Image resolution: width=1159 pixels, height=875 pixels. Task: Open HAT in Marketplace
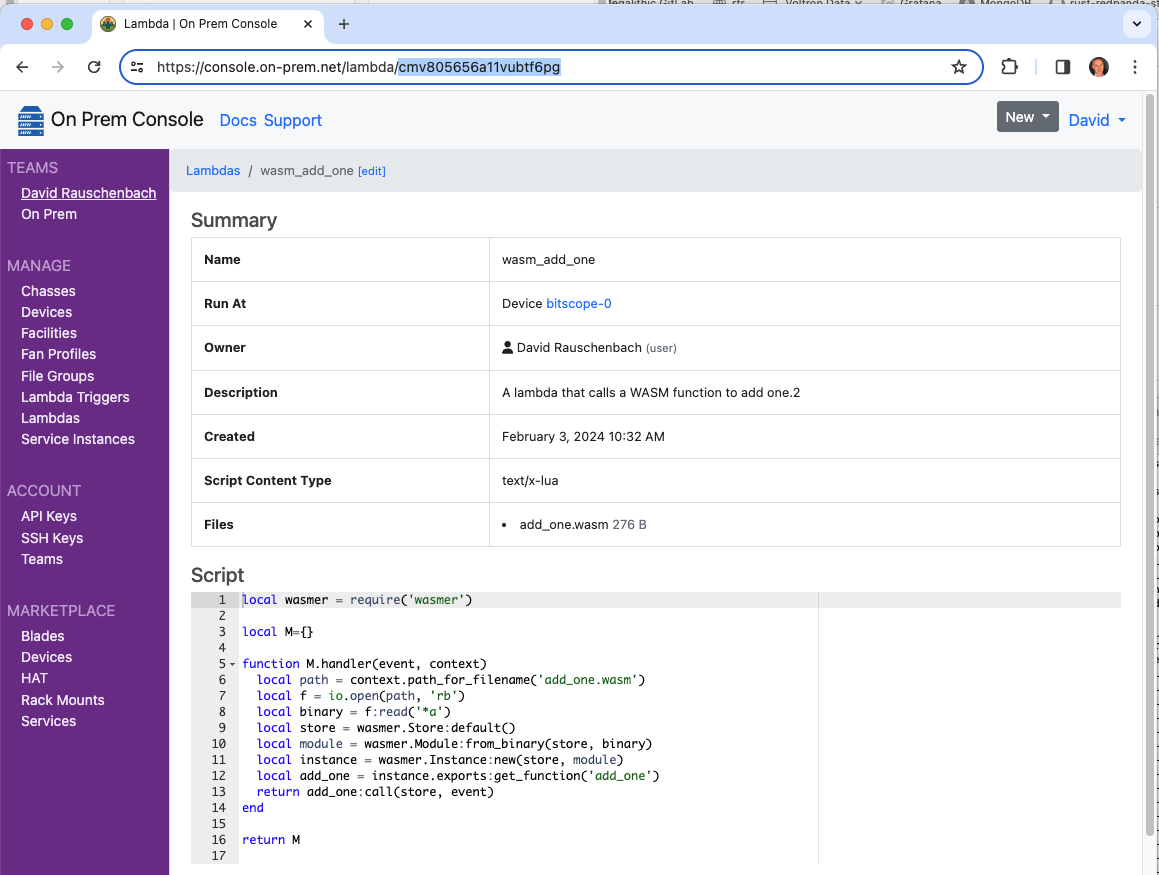click(34, 678)
